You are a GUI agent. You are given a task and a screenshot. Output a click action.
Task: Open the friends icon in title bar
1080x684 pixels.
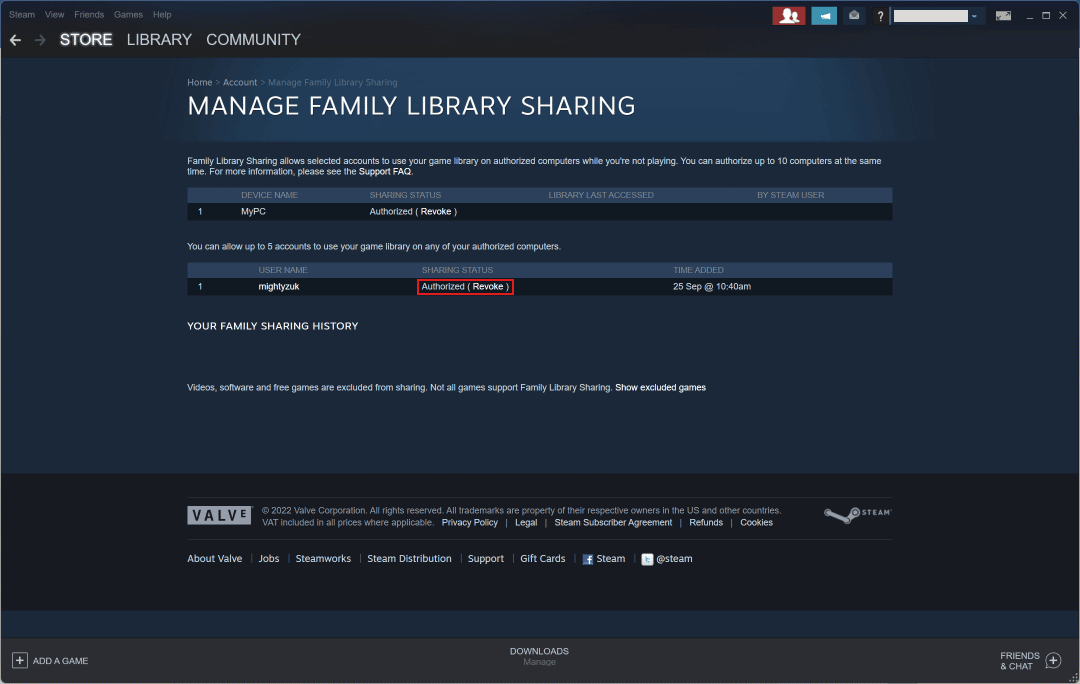pyautogui.click(x=789, y=15)
